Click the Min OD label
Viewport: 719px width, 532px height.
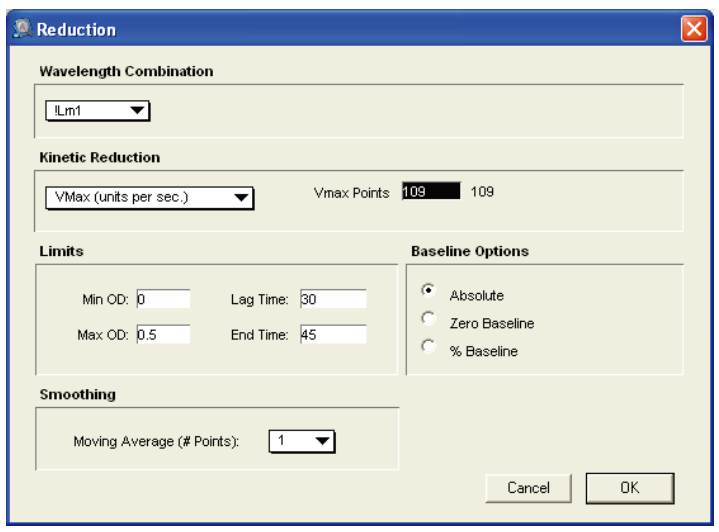pos(105,299)
